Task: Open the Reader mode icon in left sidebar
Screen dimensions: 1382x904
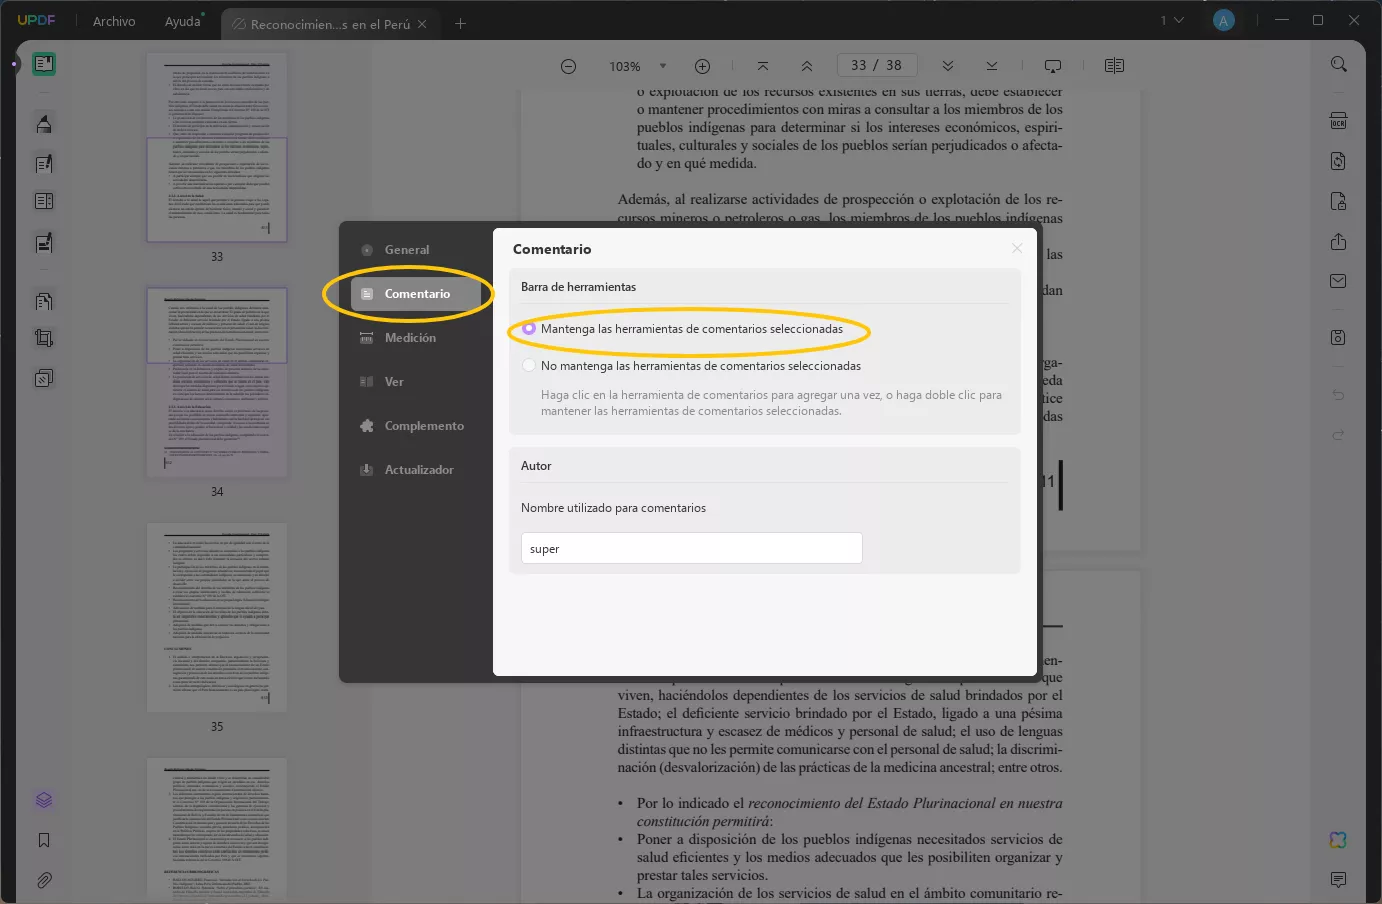Action: [44, 64]
